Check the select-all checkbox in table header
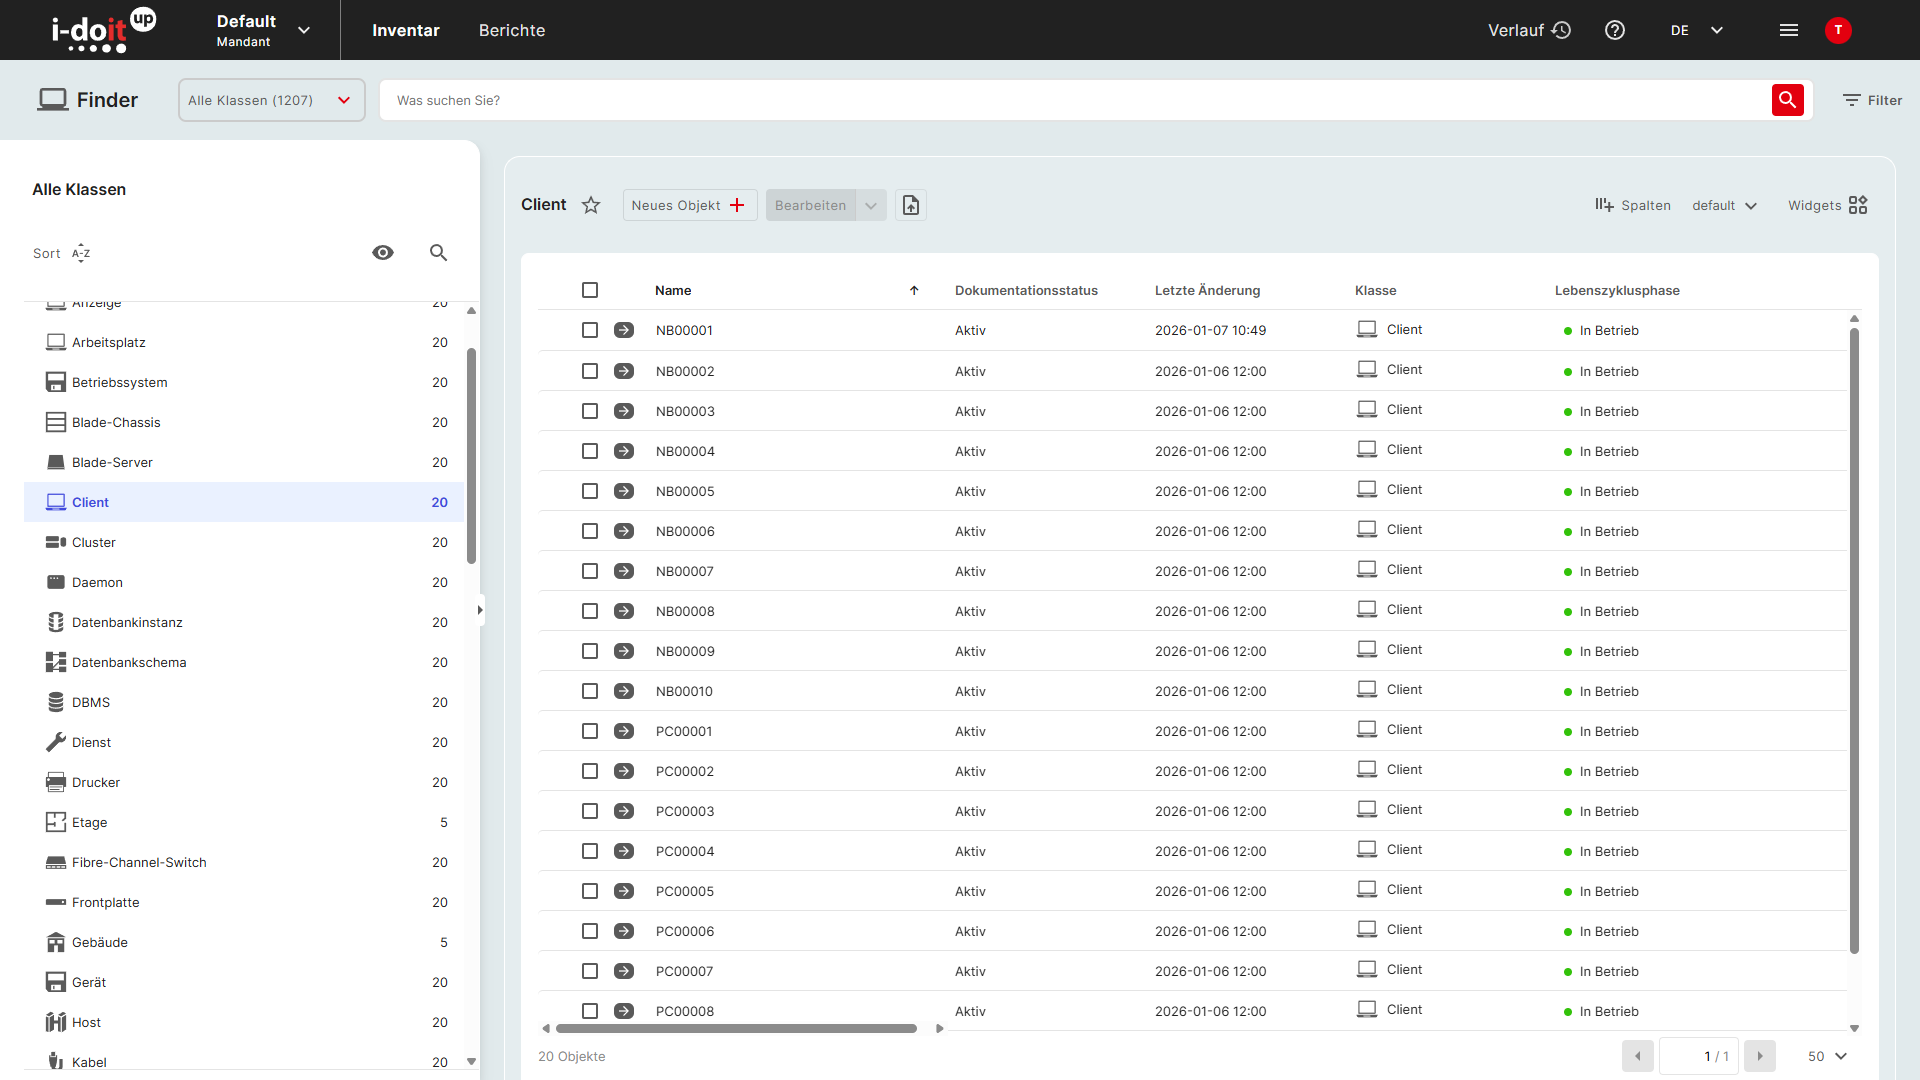 [x=590, y=290]
